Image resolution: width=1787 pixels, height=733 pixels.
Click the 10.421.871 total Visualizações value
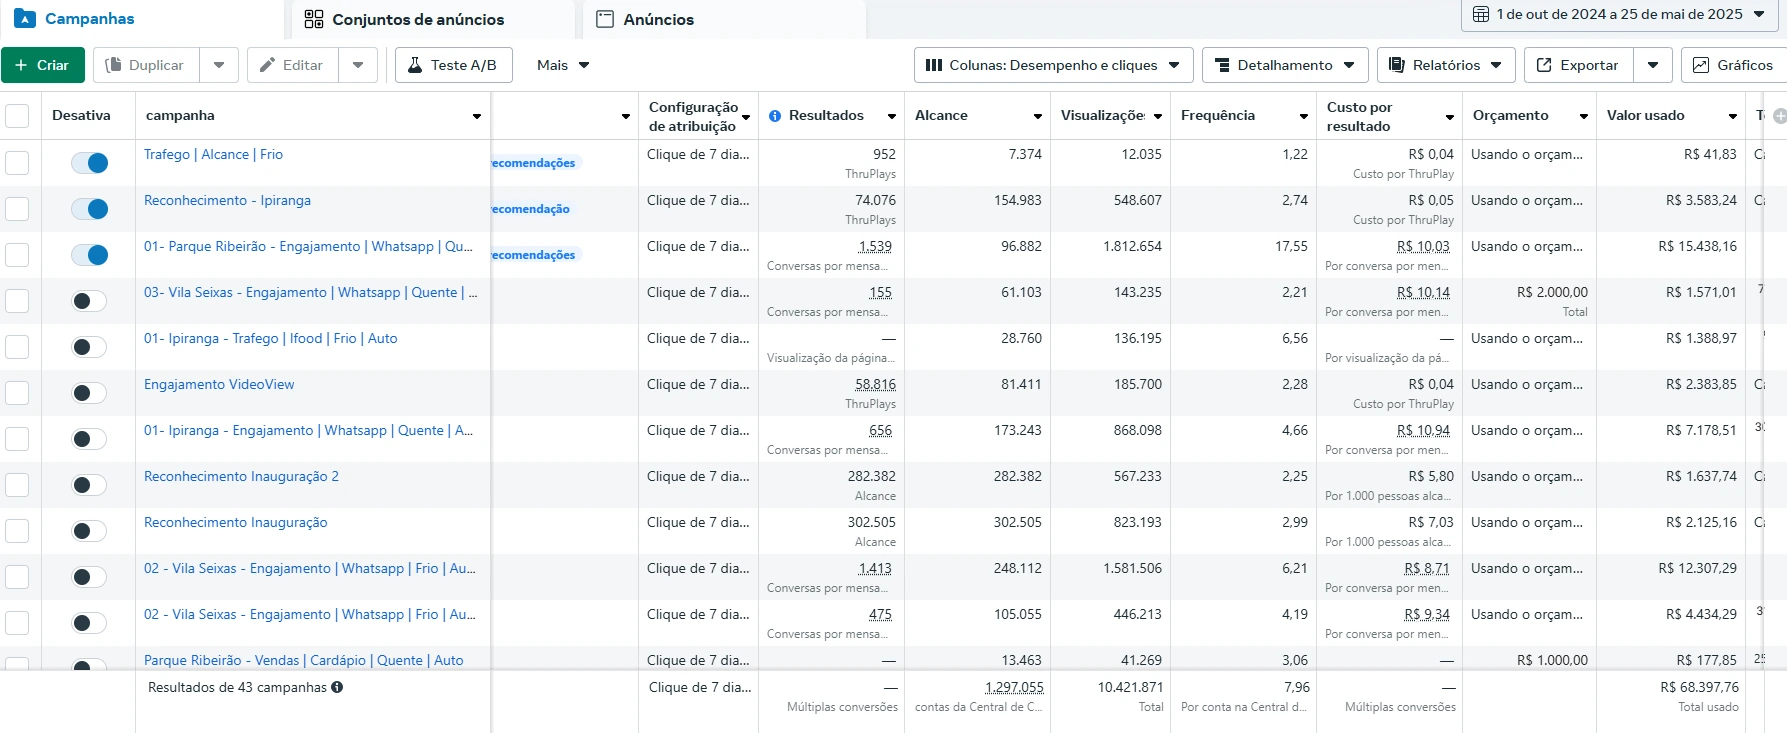(1130, 687)
